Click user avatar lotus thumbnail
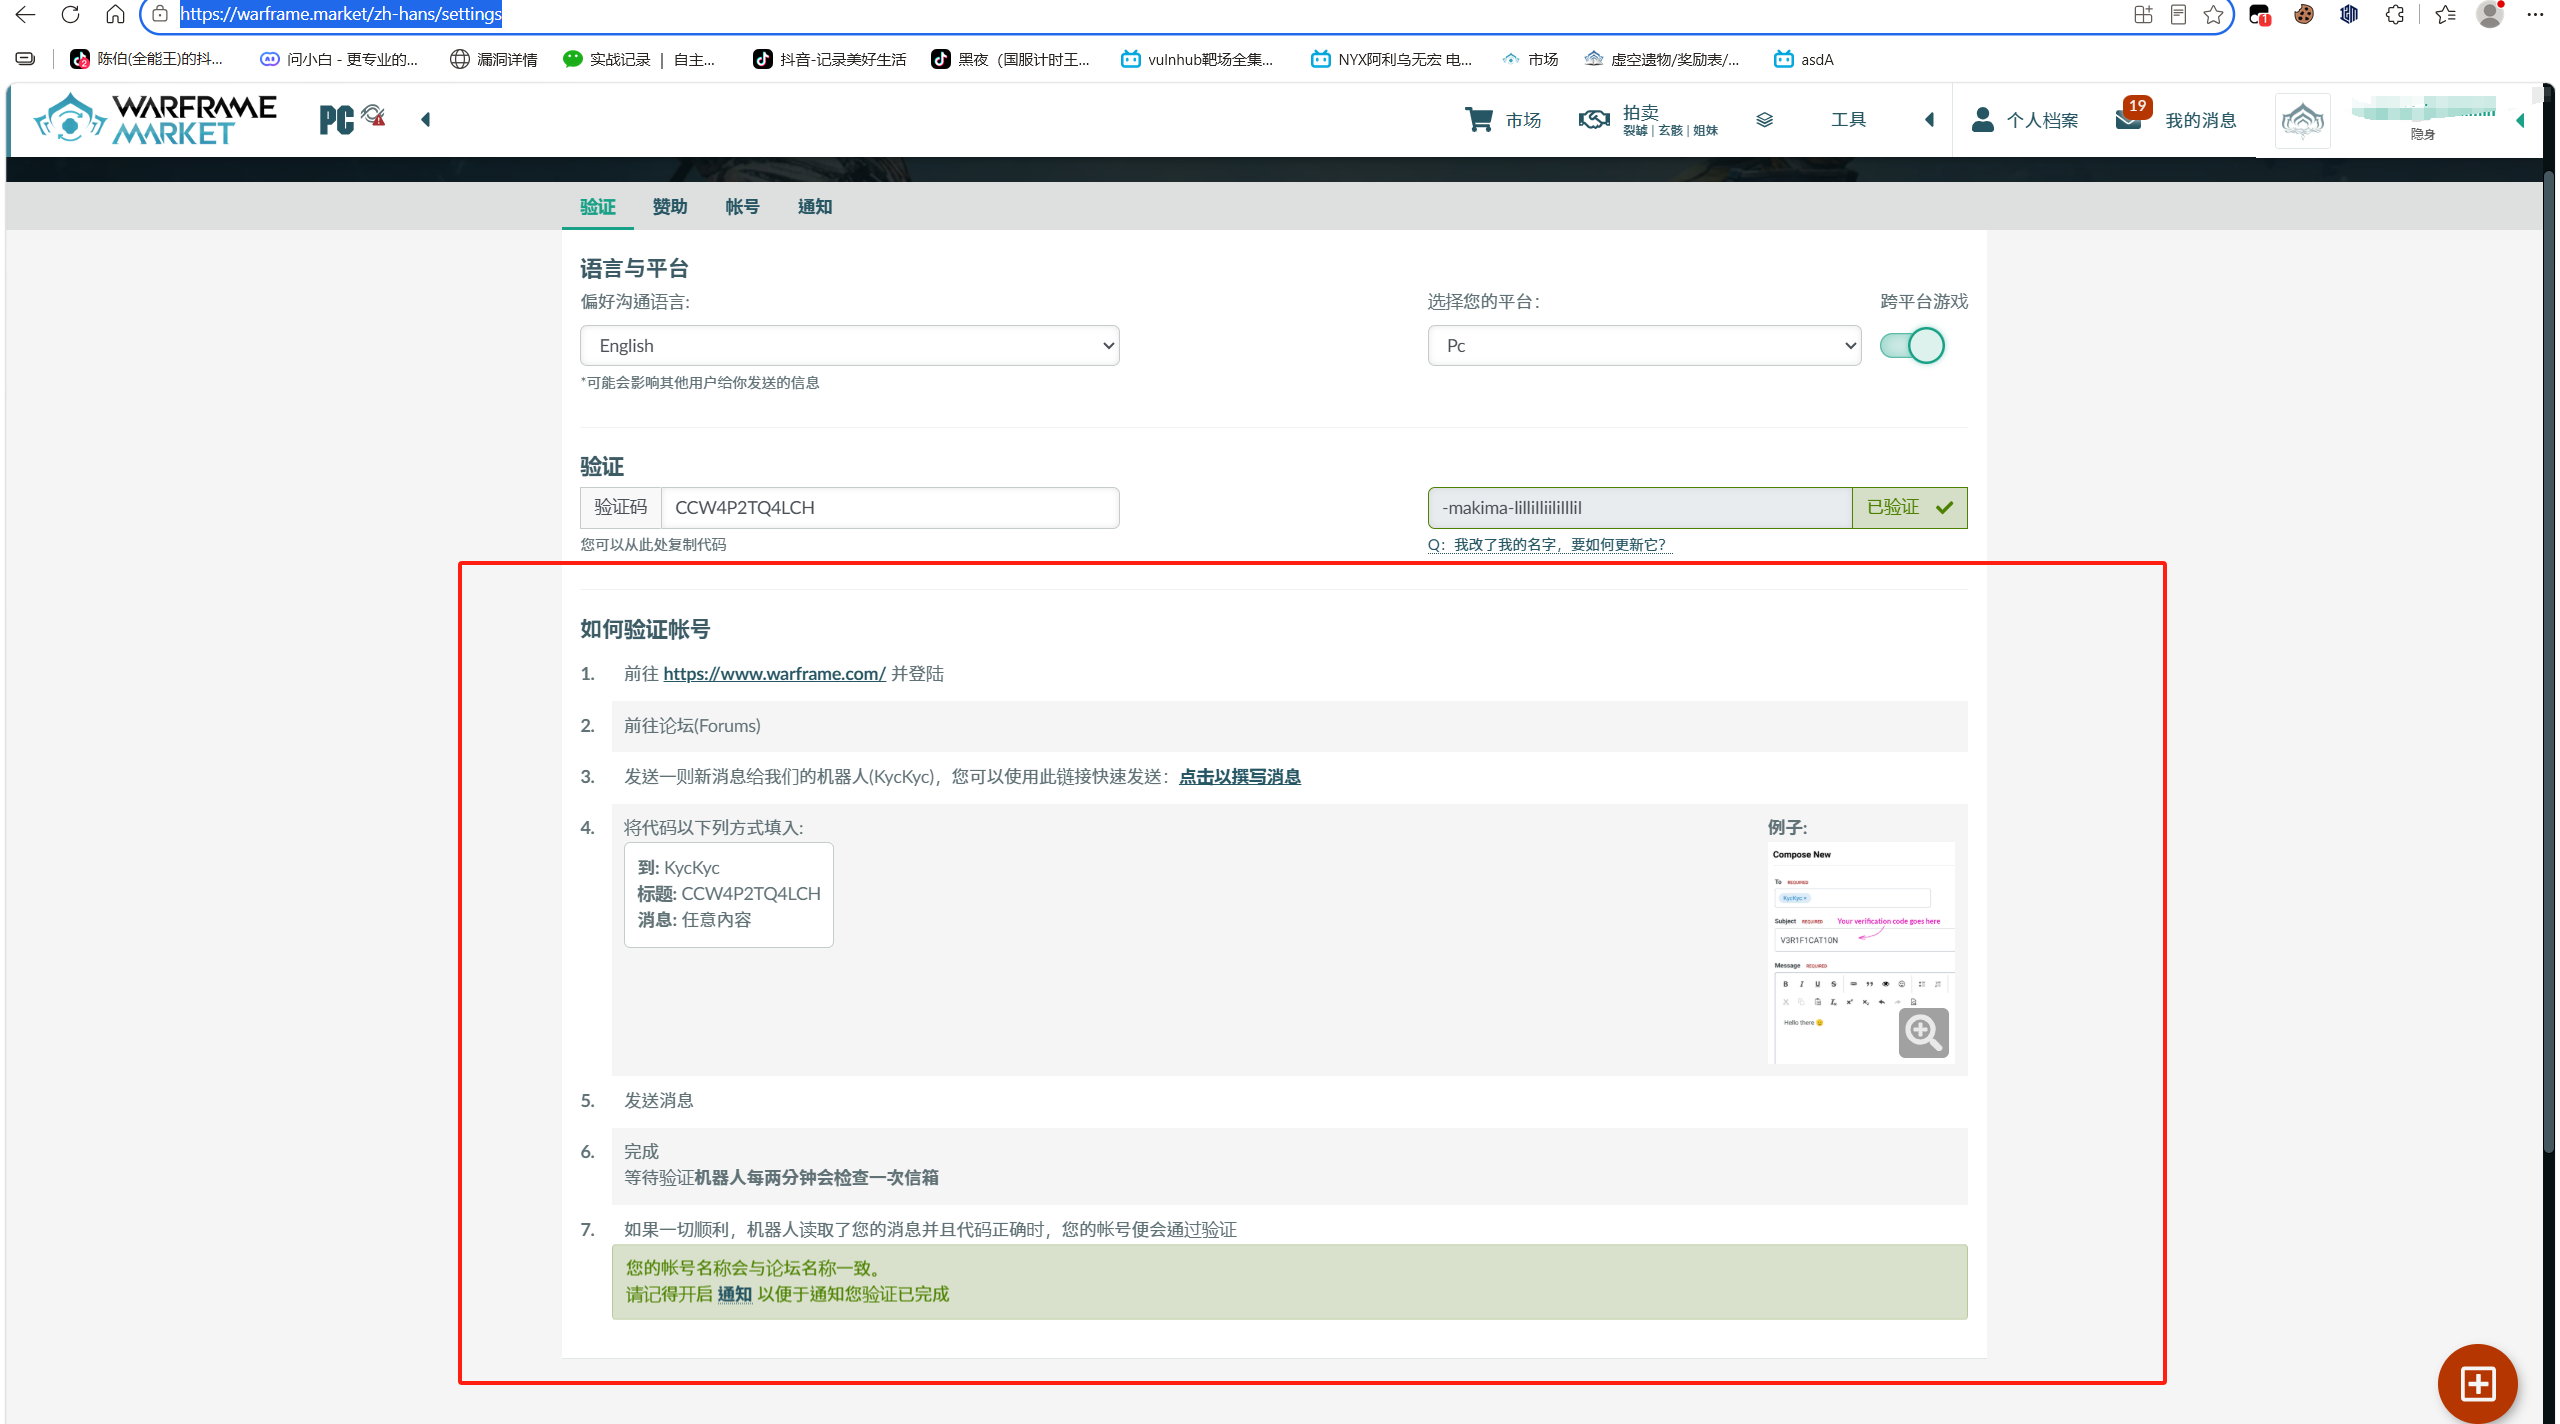 point(2302,121)
